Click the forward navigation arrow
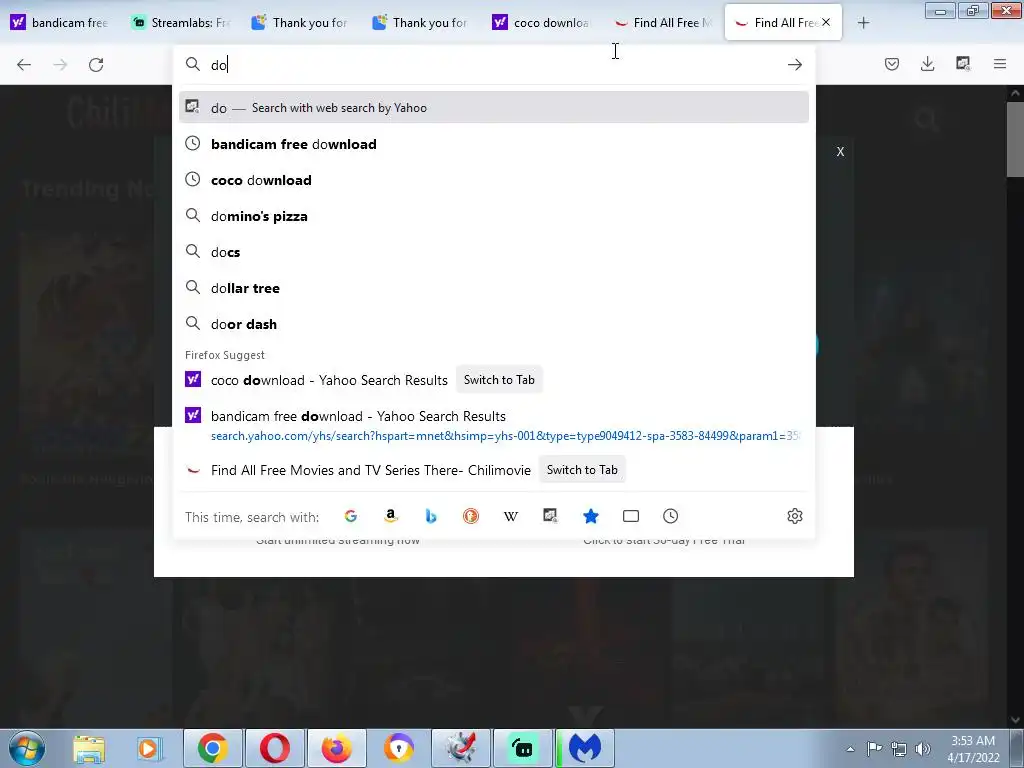Screen dimensions: 1024x768 pos(60,65)
